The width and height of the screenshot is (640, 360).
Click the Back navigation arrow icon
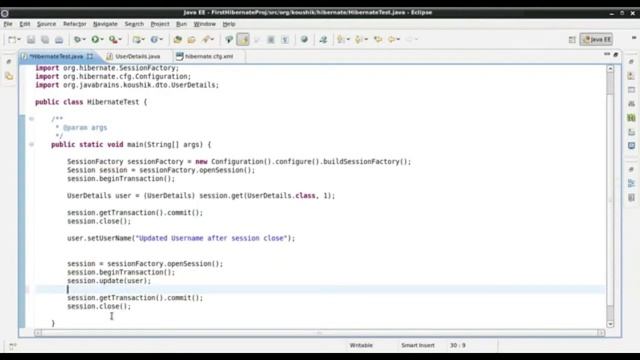tap(391, 40)
